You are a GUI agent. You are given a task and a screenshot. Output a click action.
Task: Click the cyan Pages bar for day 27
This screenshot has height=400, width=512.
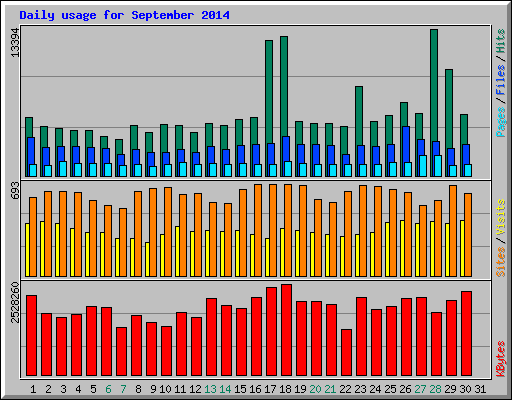[423, 166]
